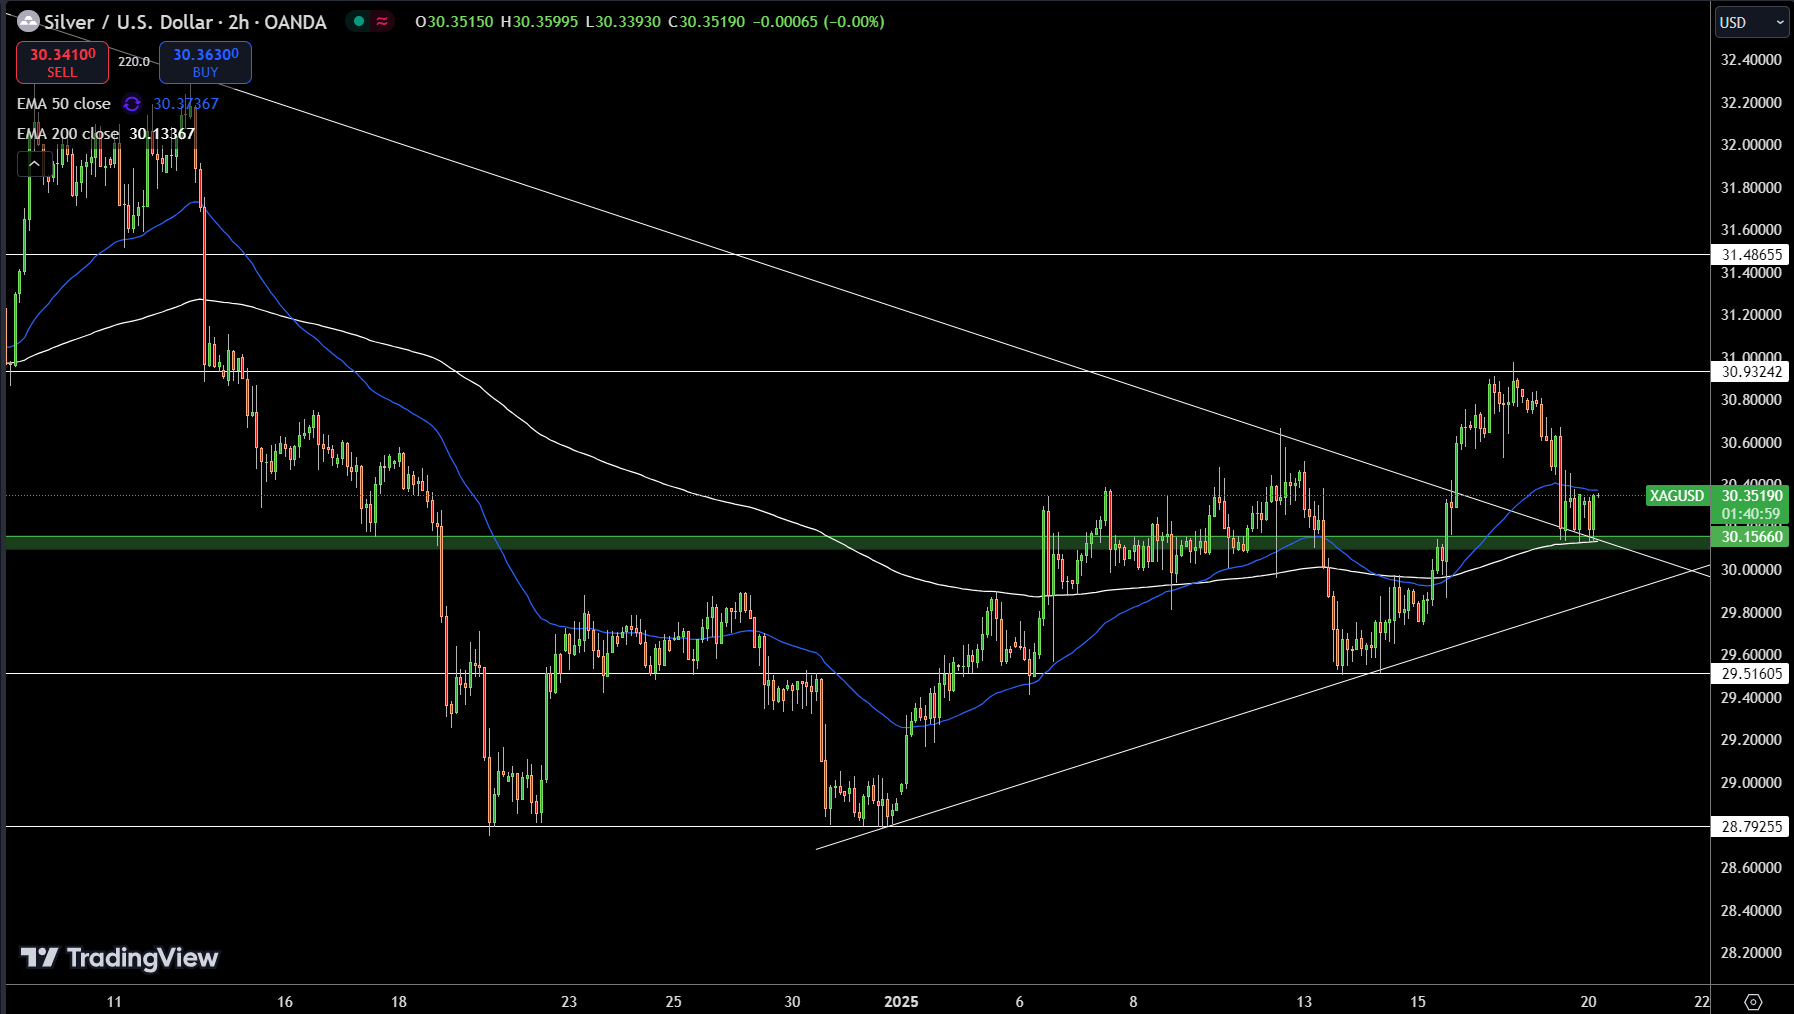Click the 30.34100 SELL button

click(62, 62)
